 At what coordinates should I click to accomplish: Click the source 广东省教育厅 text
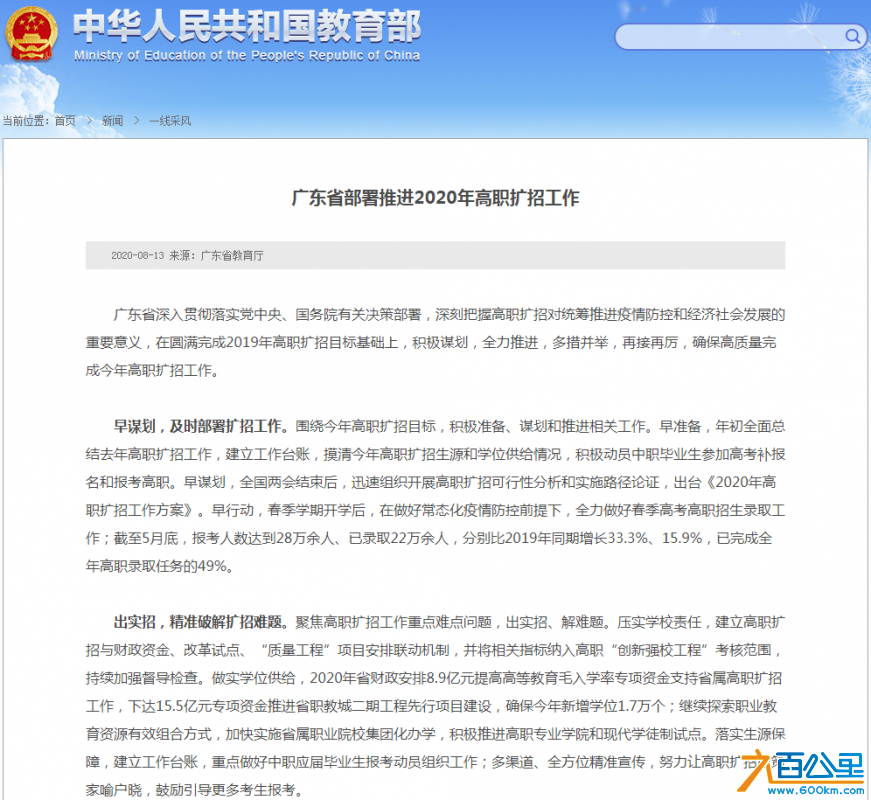[x=232, y=256]
